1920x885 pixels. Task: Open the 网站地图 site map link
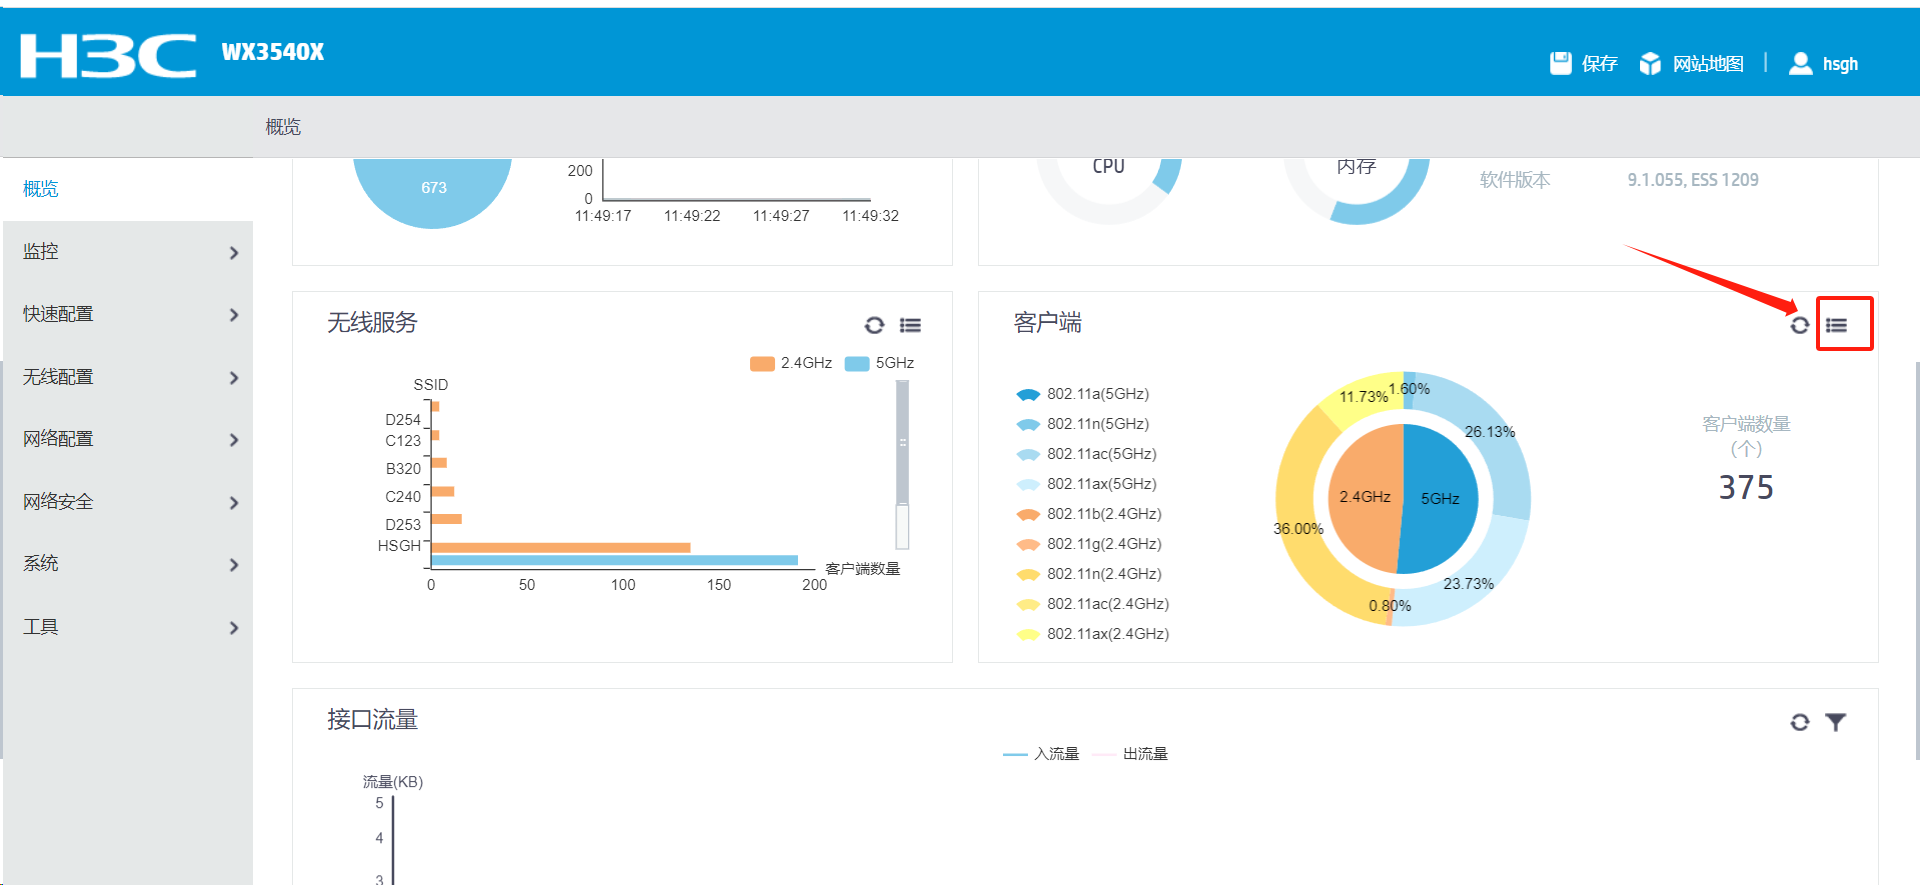[x=1708, y=64]
